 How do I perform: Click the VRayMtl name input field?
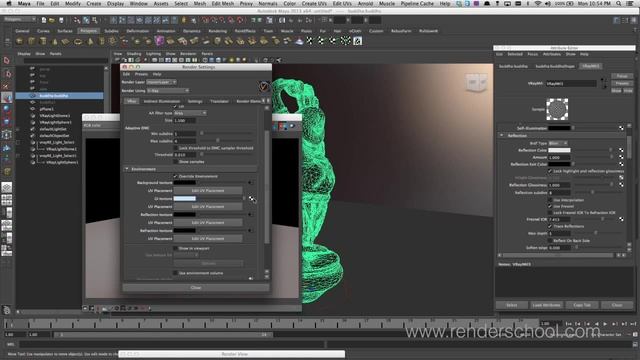[571, 83]
